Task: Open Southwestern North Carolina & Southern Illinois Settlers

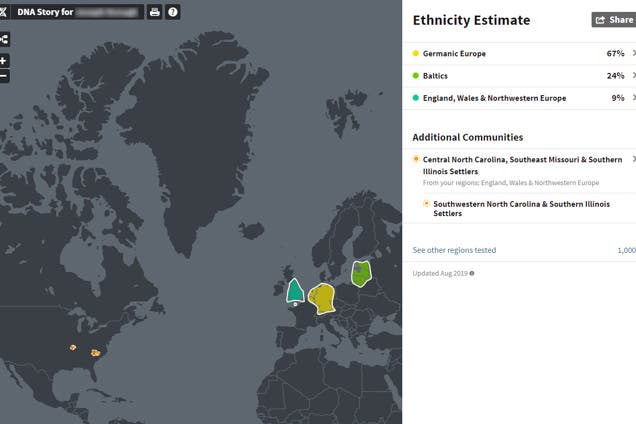Action: 522,209
